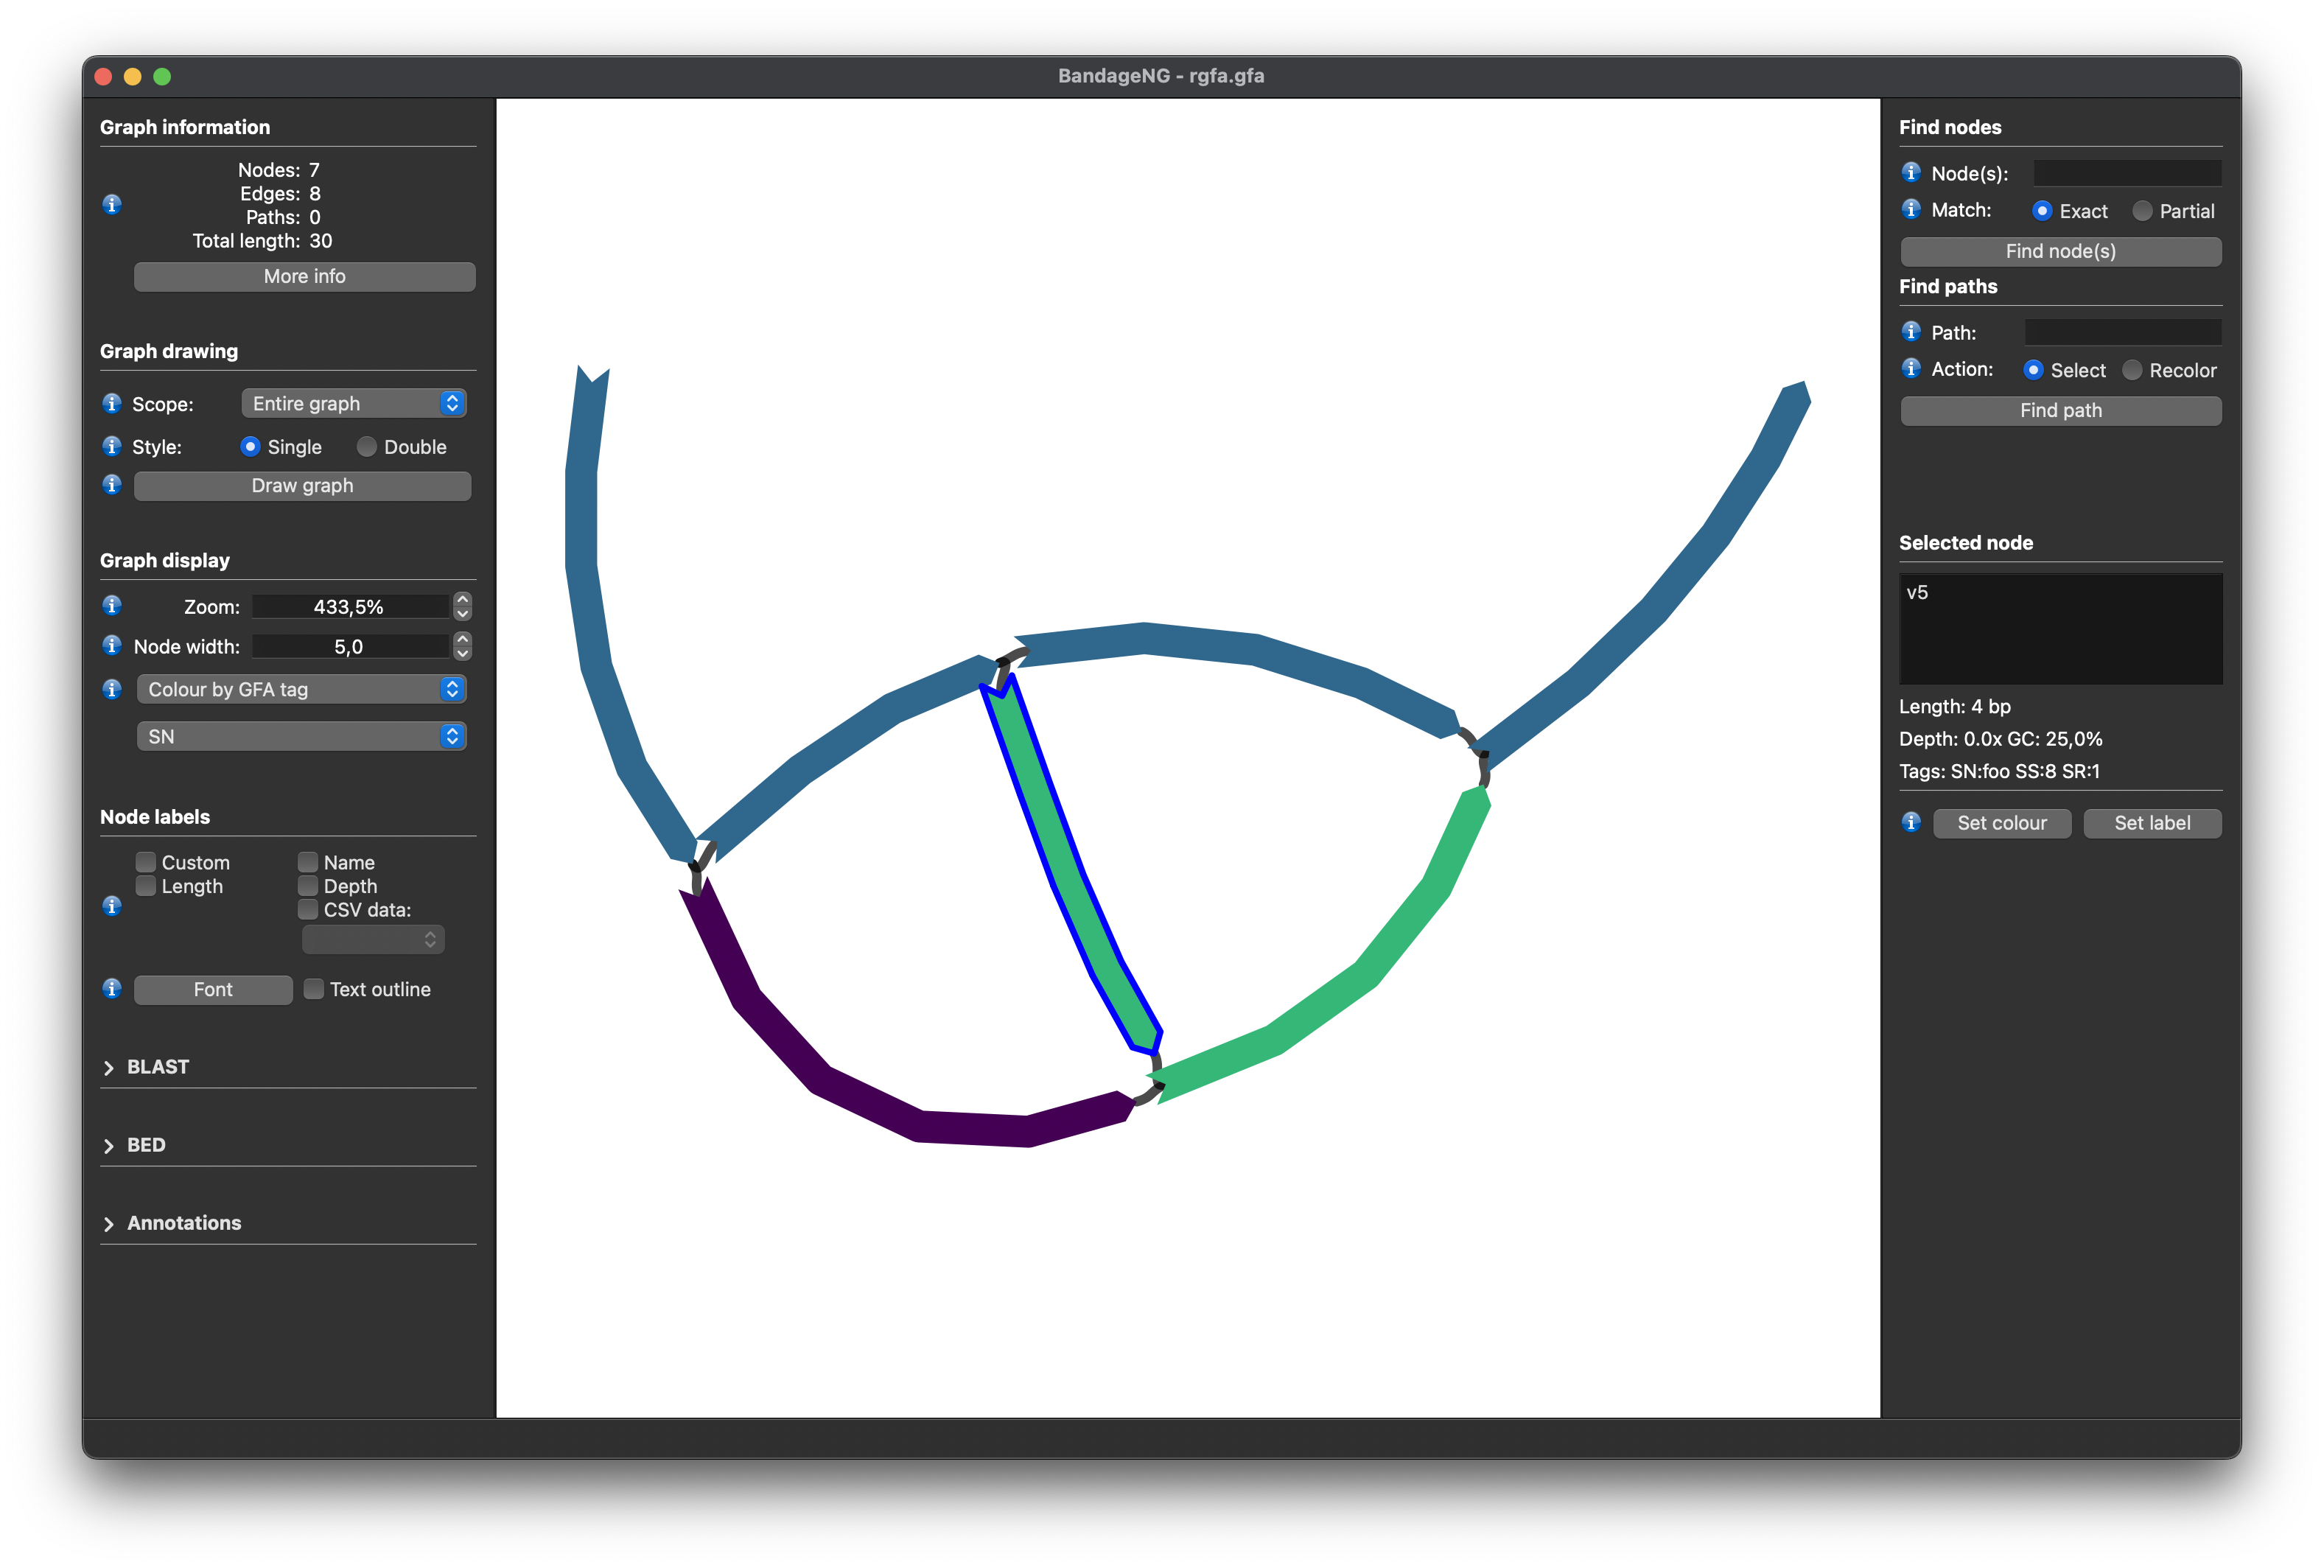The height and width of the screenshot is (1568, 2324).
Task: Click the info icon beside the graph statistics
Action: [x=112, y=205]
